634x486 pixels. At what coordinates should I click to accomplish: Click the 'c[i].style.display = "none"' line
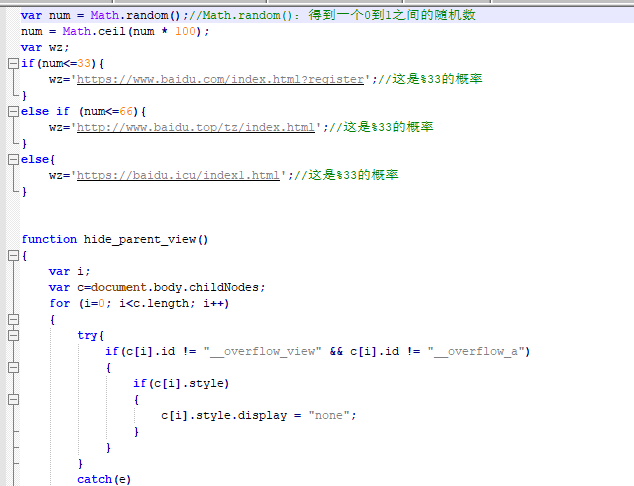pyautogui.click(x=259, y=416)
